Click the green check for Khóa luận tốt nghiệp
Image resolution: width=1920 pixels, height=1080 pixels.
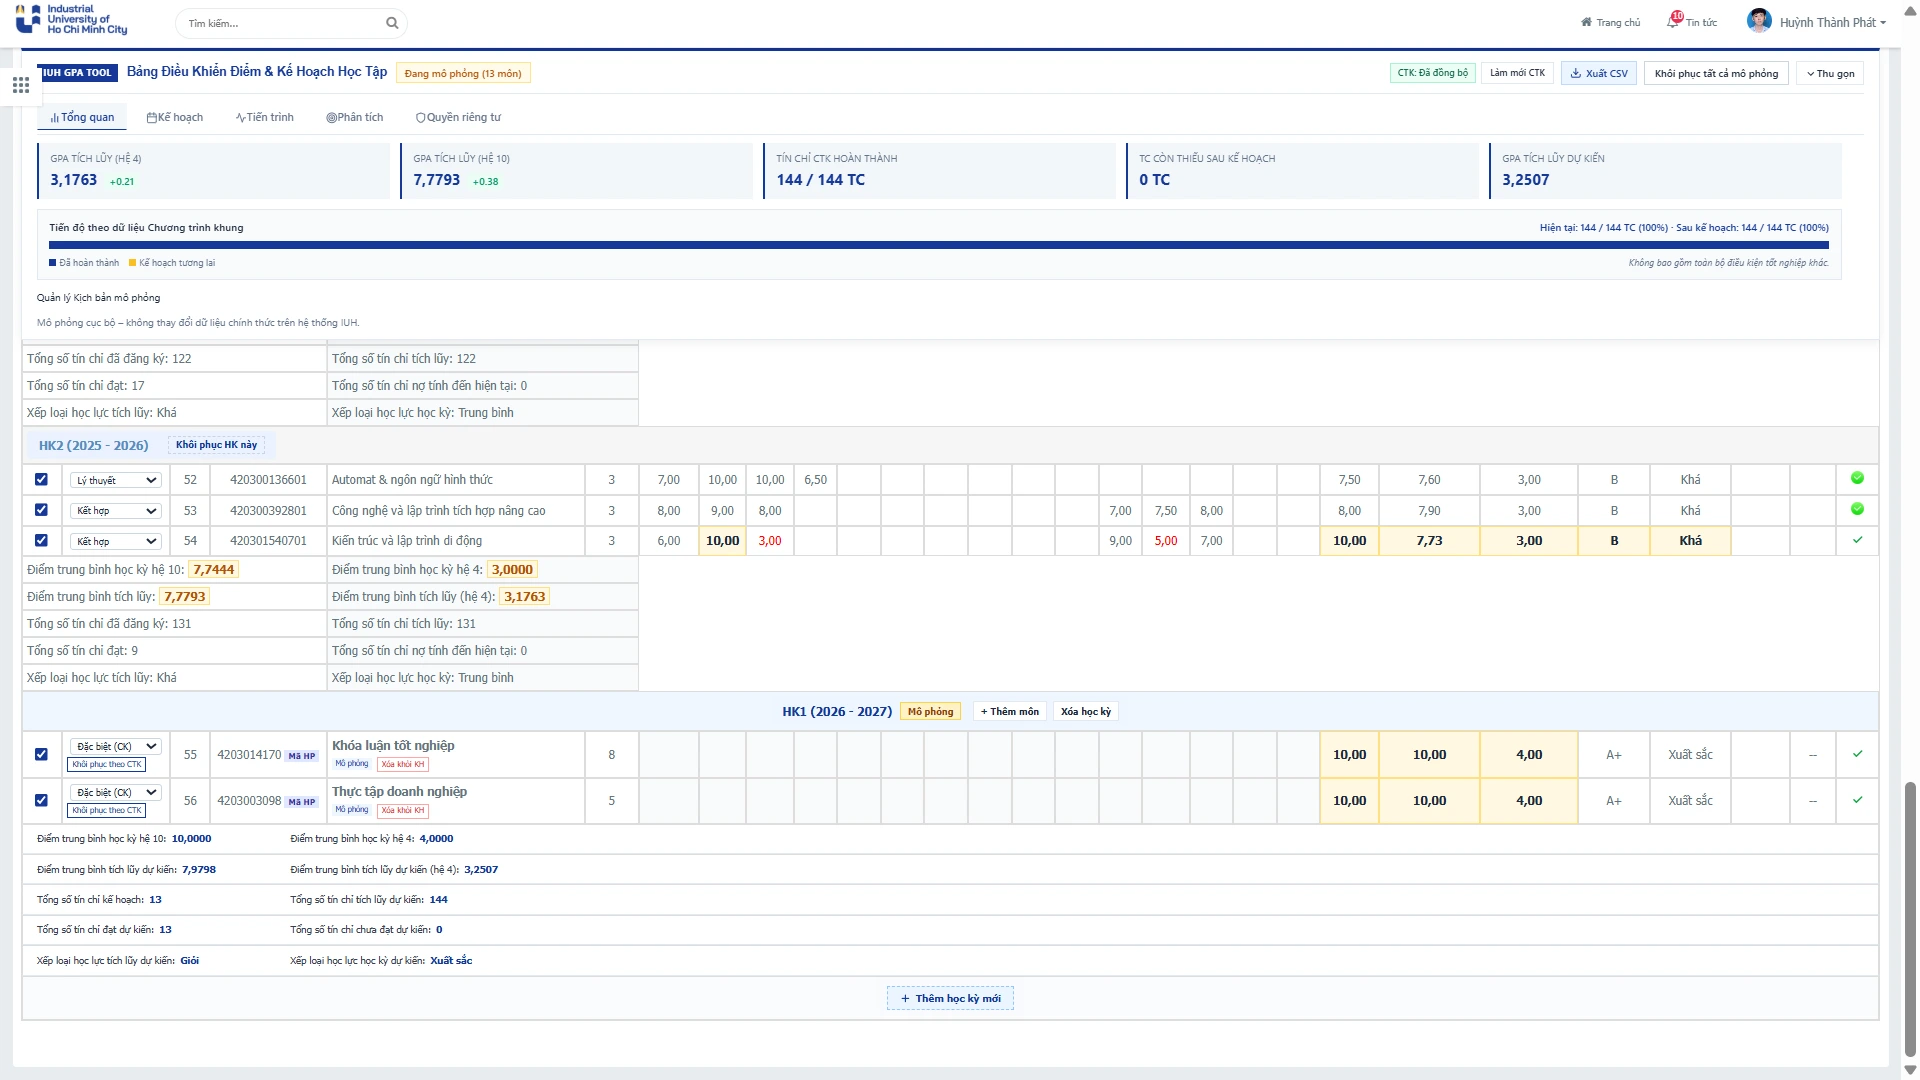coord(1857,754)
